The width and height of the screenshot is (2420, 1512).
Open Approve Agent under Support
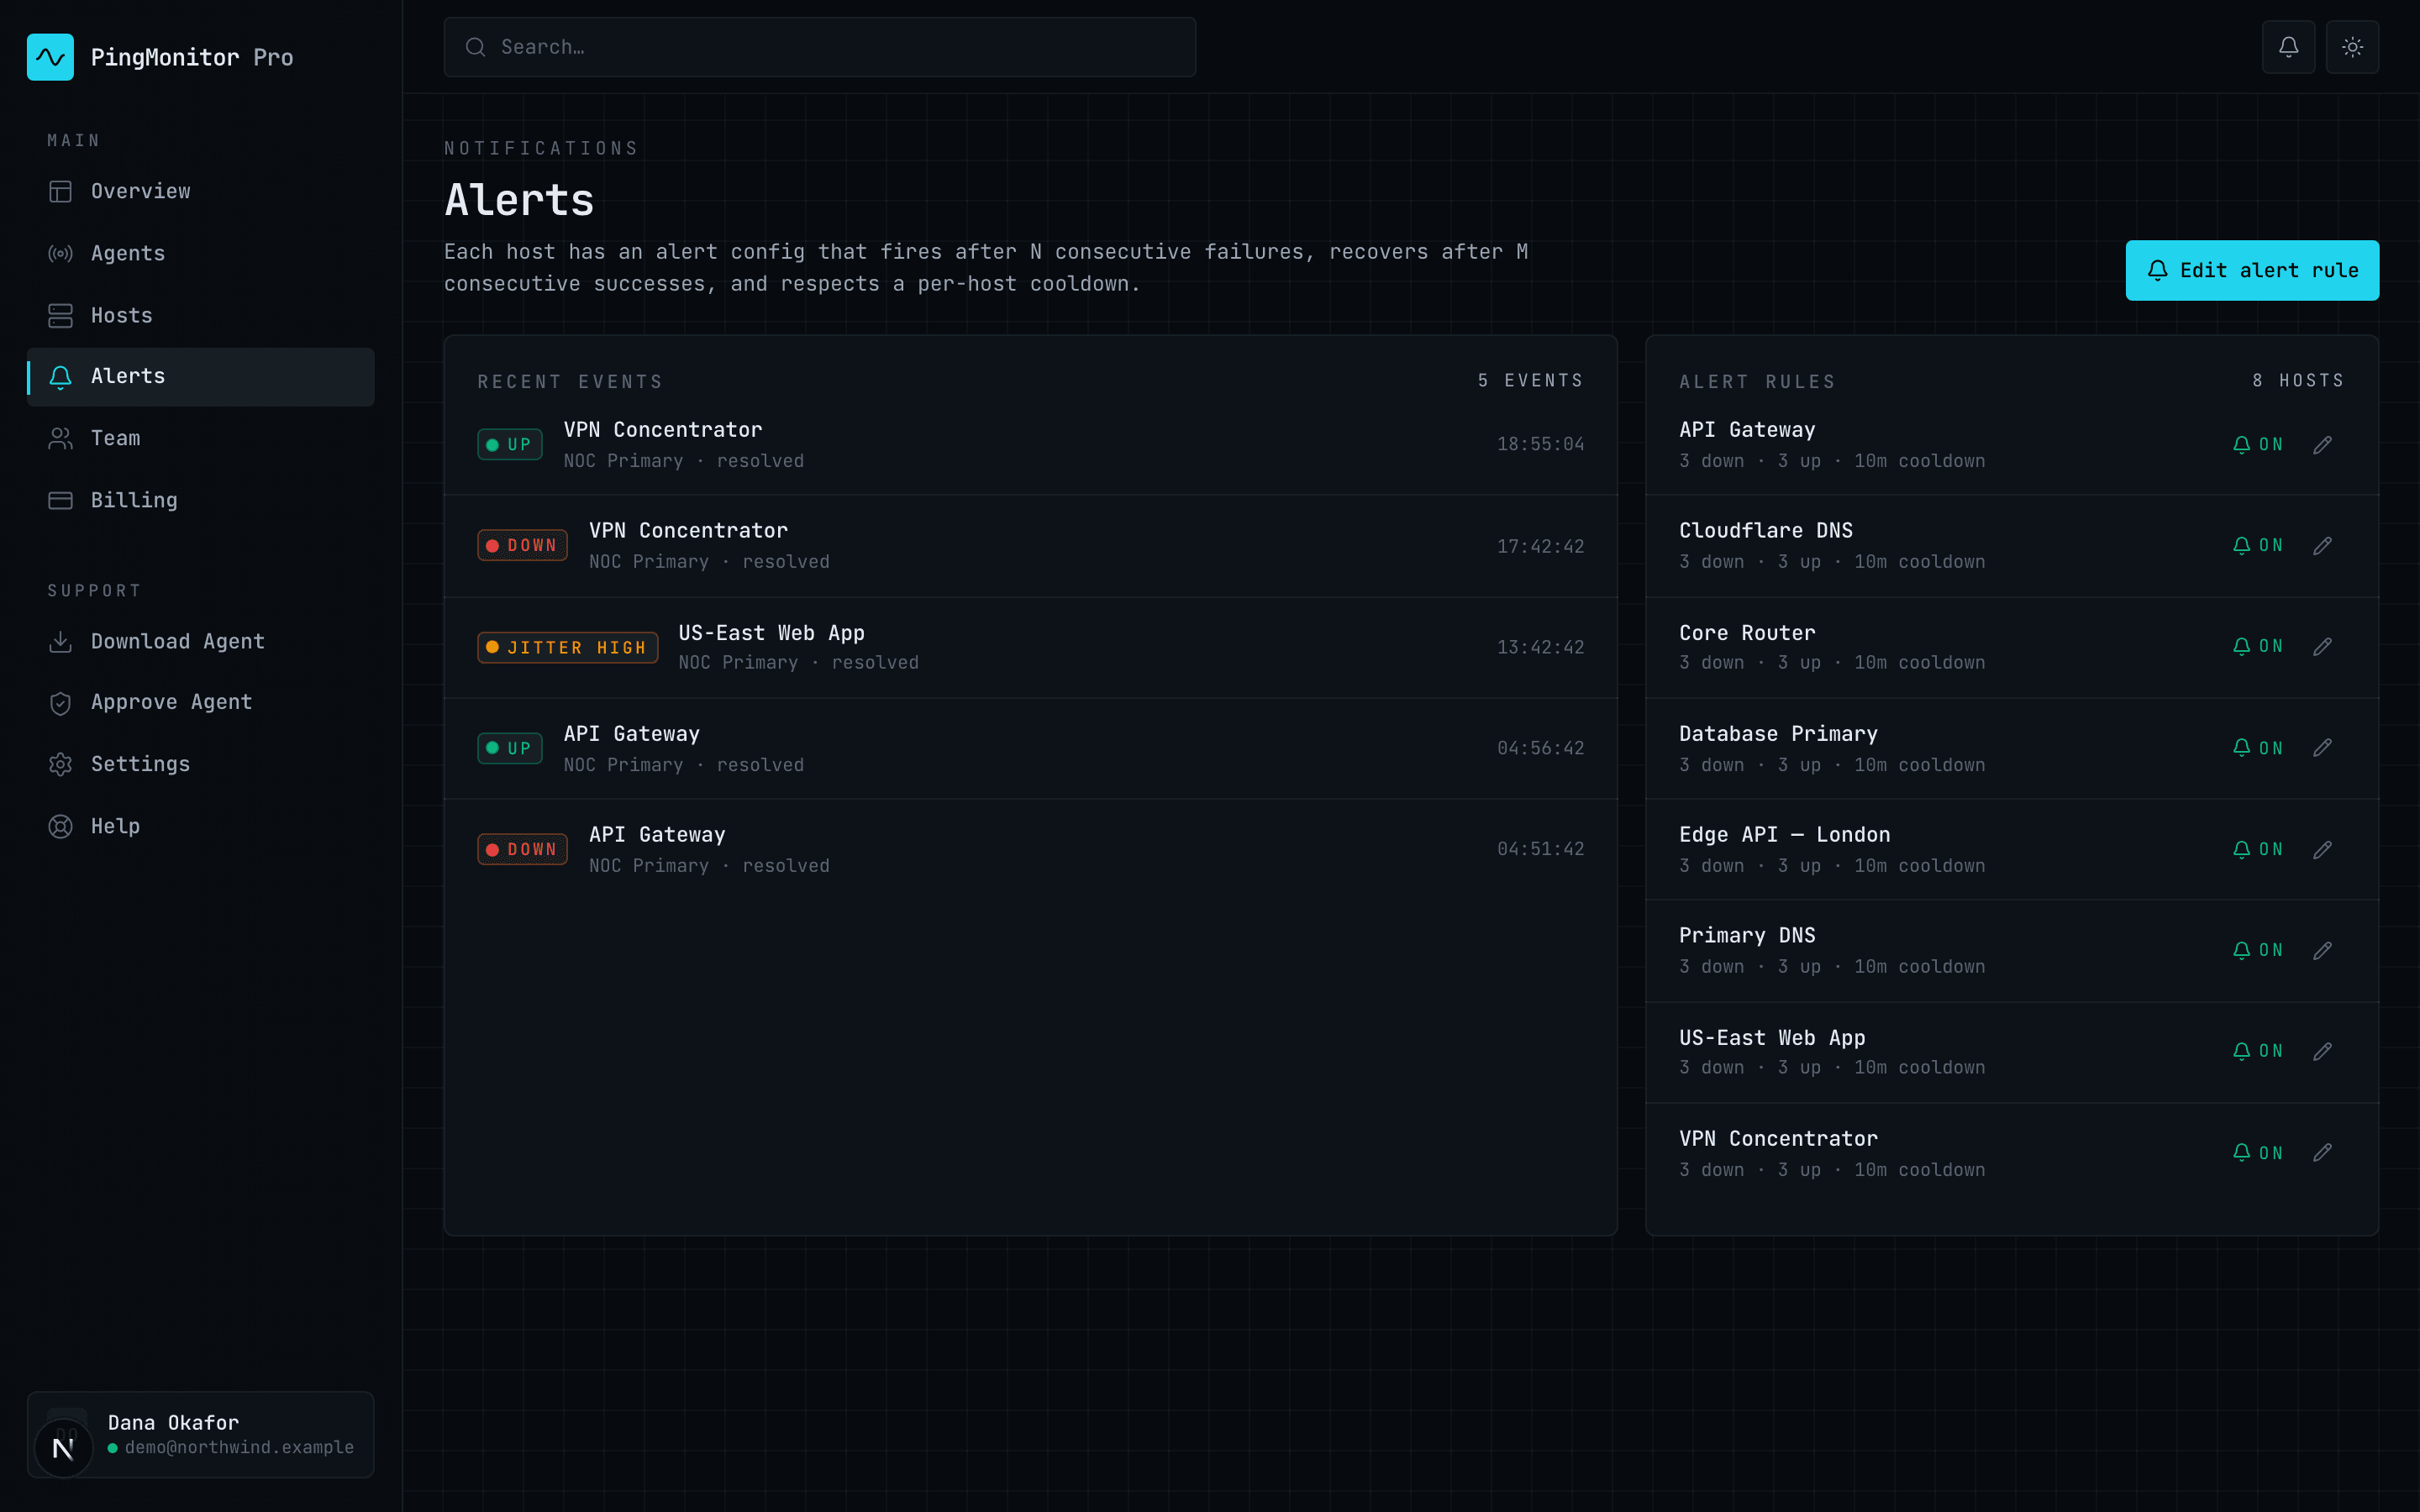200,703
